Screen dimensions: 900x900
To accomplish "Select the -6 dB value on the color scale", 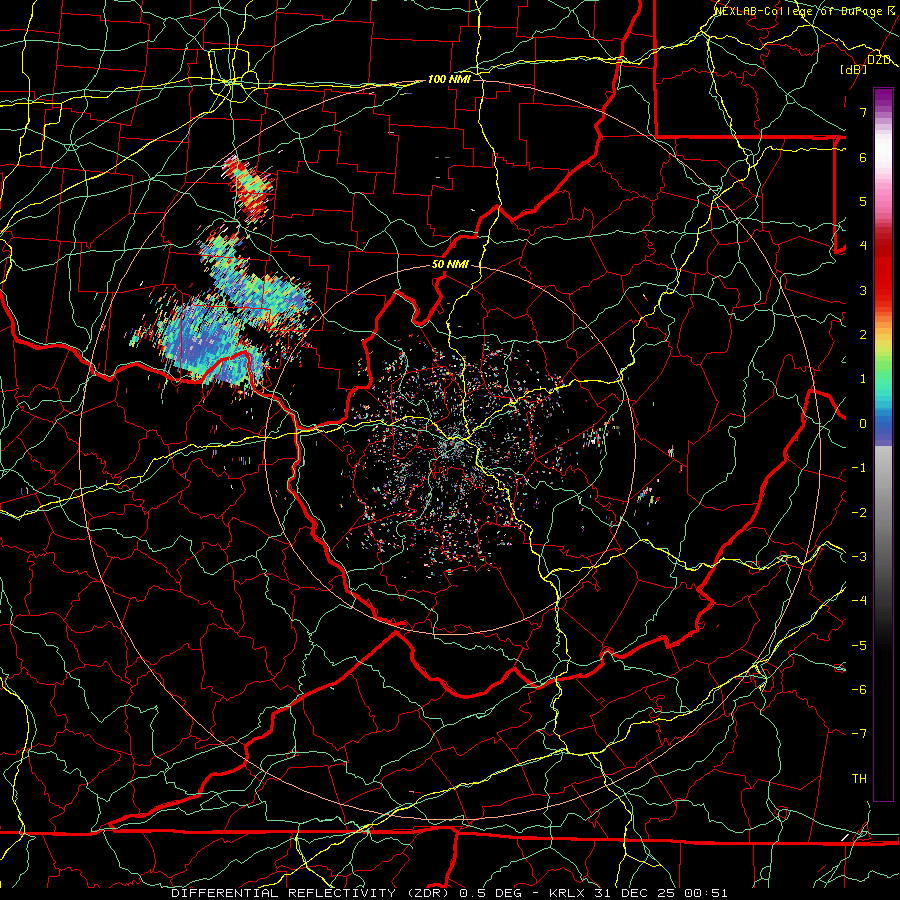I will (x=859, y=690).
